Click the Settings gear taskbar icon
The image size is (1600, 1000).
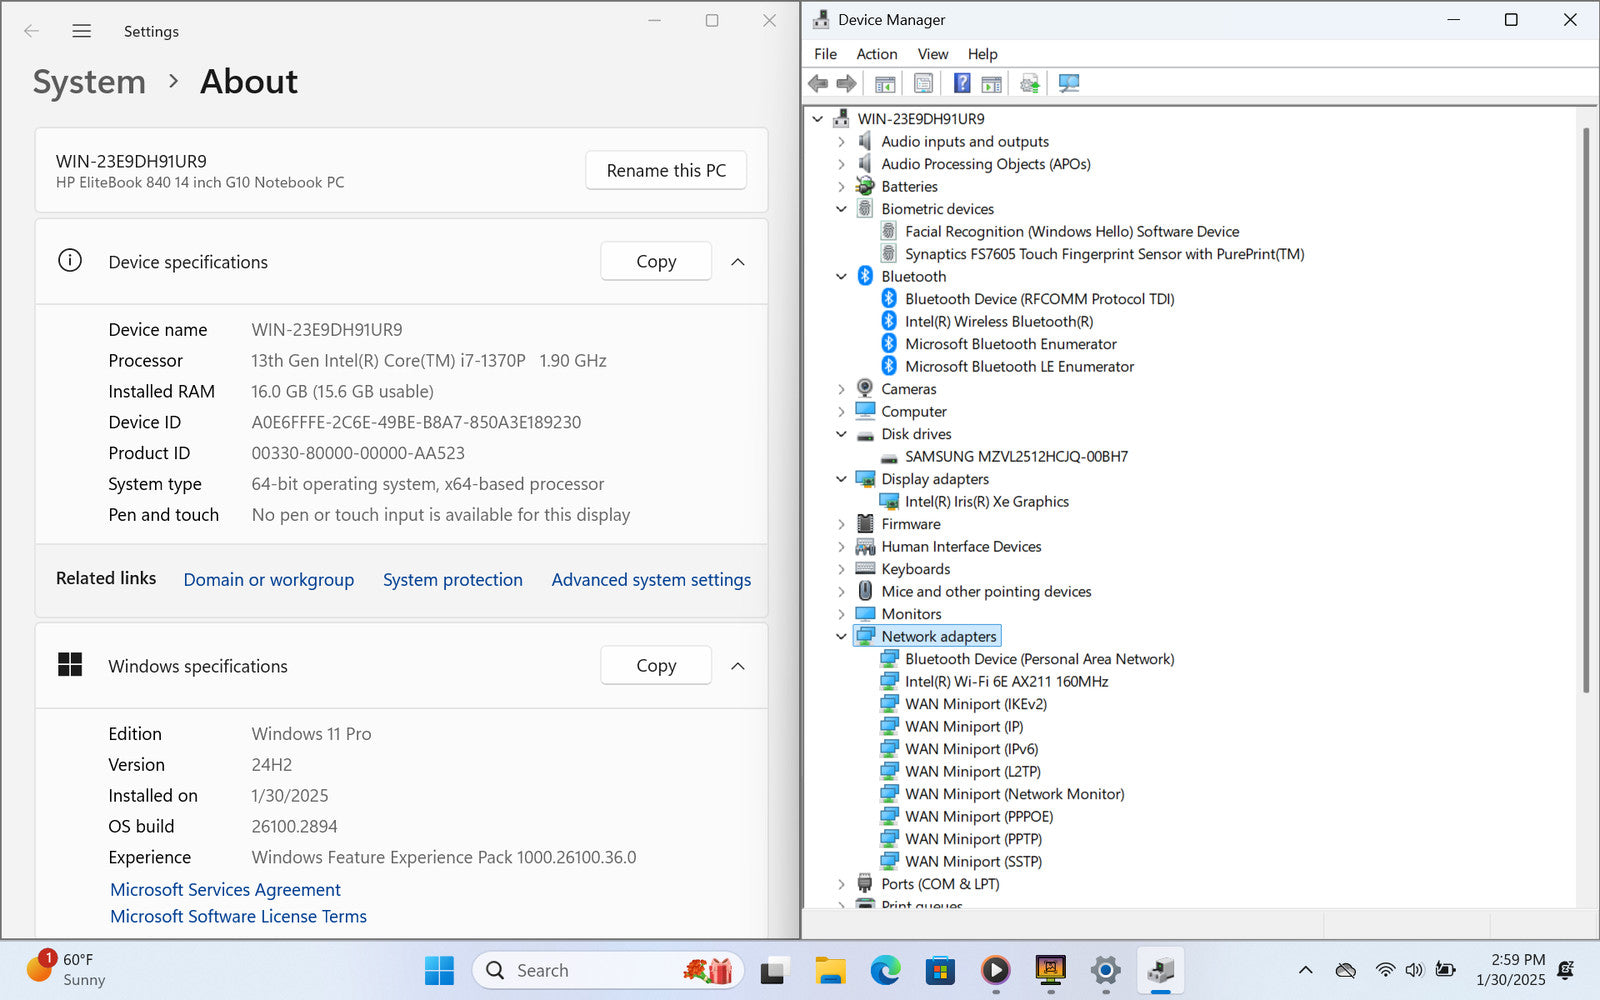pos(1105,970)
